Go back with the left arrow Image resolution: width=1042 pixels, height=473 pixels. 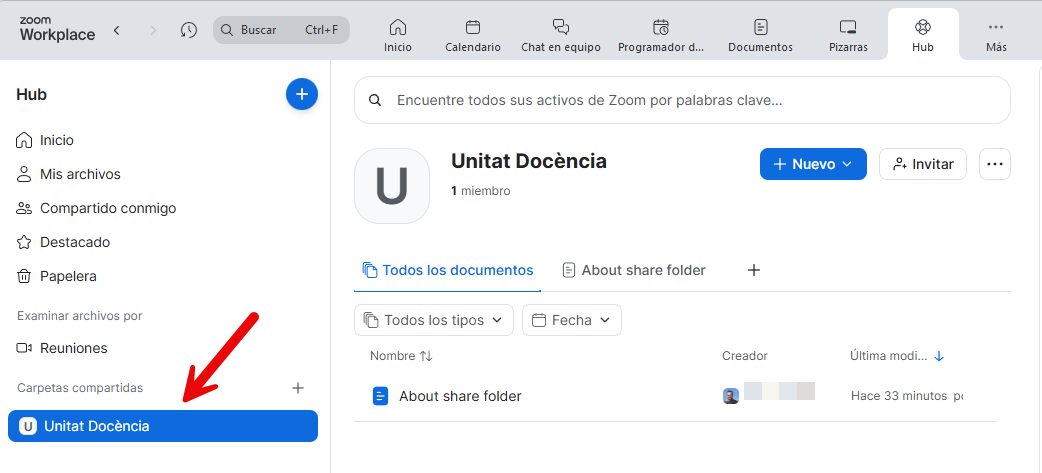coord(117,30)
